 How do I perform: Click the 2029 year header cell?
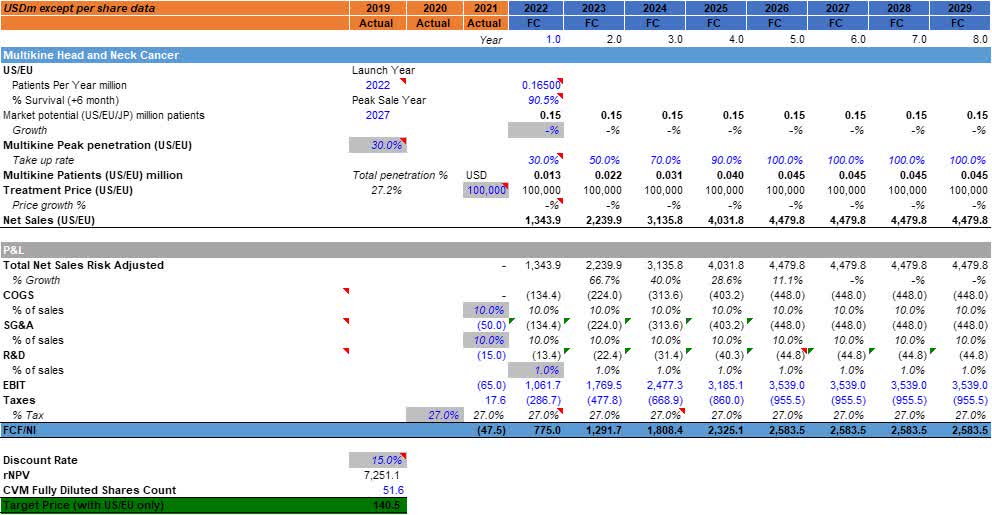tap(960, 8)
